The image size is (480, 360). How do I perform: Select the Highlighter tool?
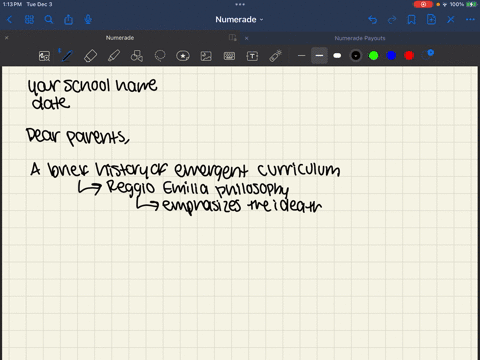point(114,56)
